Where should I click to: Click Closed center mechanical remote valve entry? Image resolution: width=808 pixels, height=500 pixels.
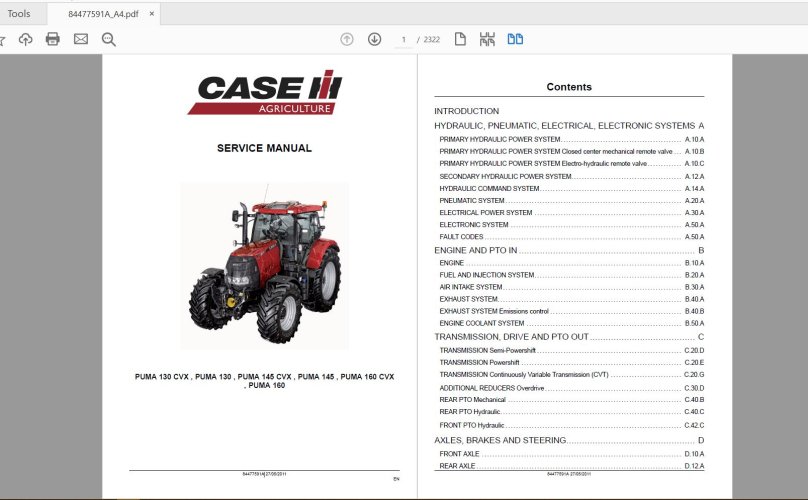coord(571,152)
